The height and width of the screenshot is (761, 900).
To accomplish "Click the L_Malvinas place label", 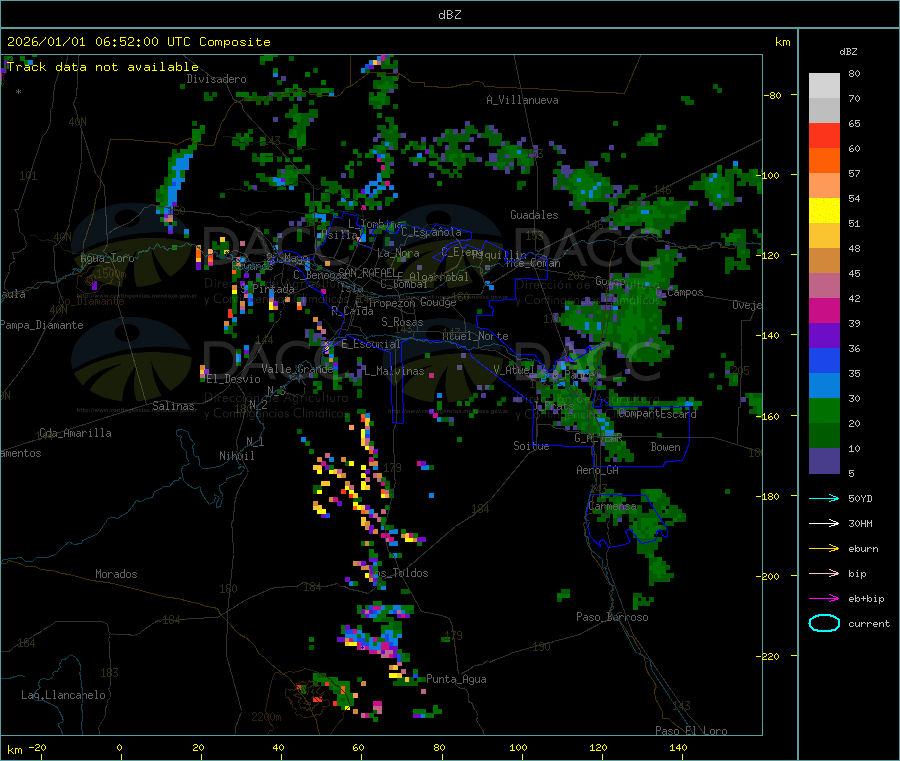I will coord(394,371).
